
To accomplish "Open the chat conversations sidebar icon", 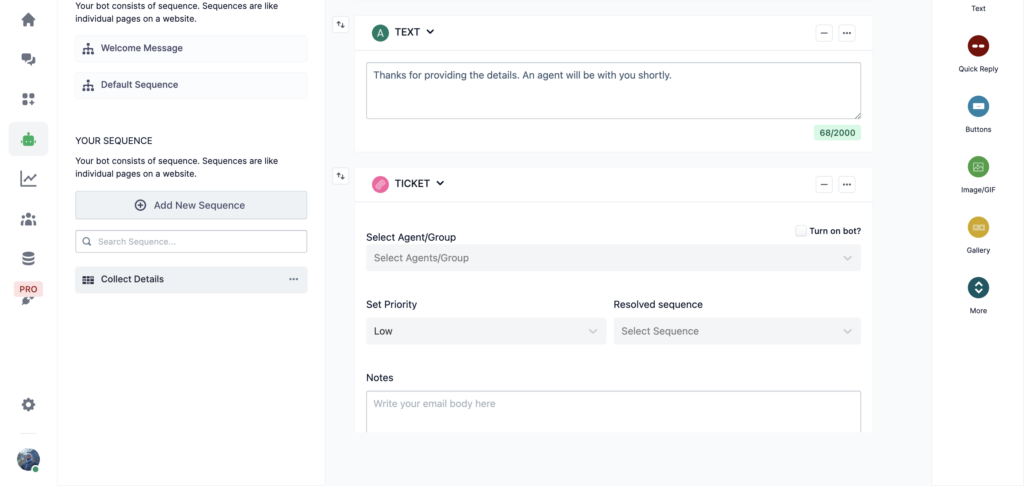I will 28,60.
